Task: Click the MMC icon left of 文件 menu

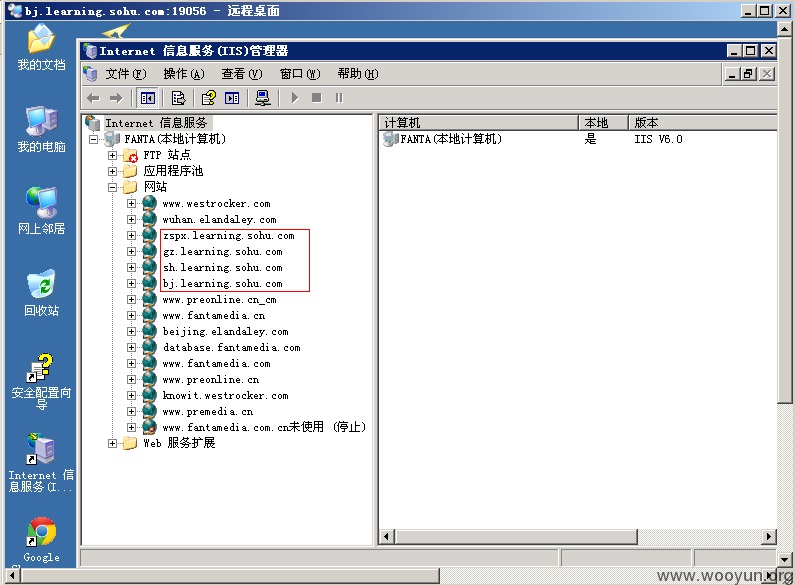Action: coord(91,74)
